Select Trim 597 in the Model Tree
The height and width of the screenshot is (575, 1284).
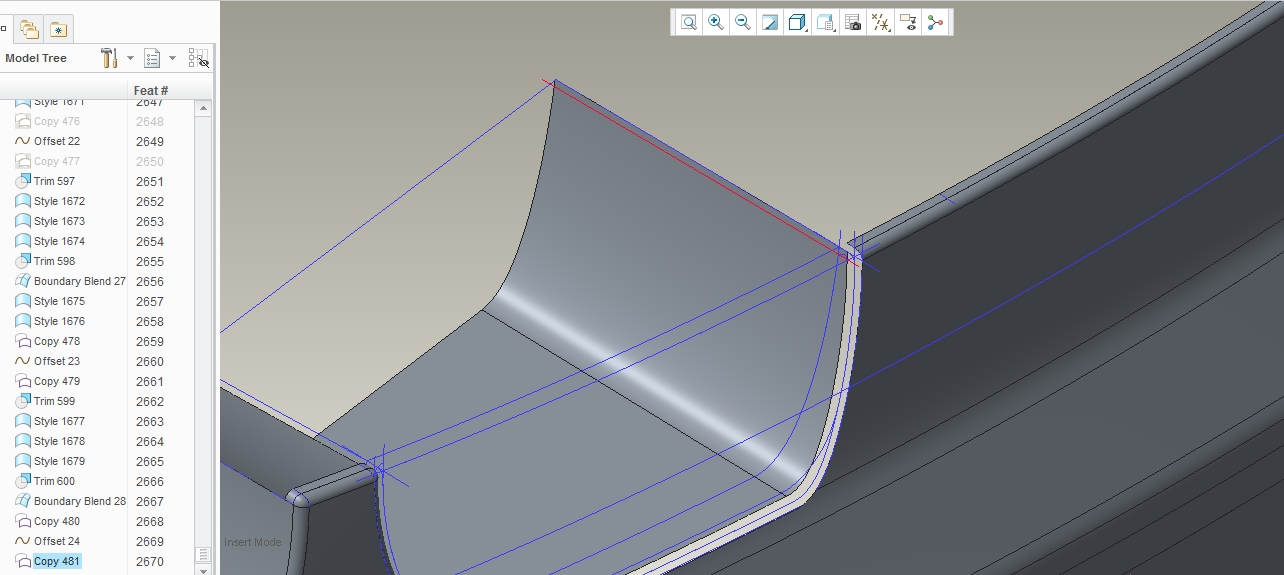(54, 181)
